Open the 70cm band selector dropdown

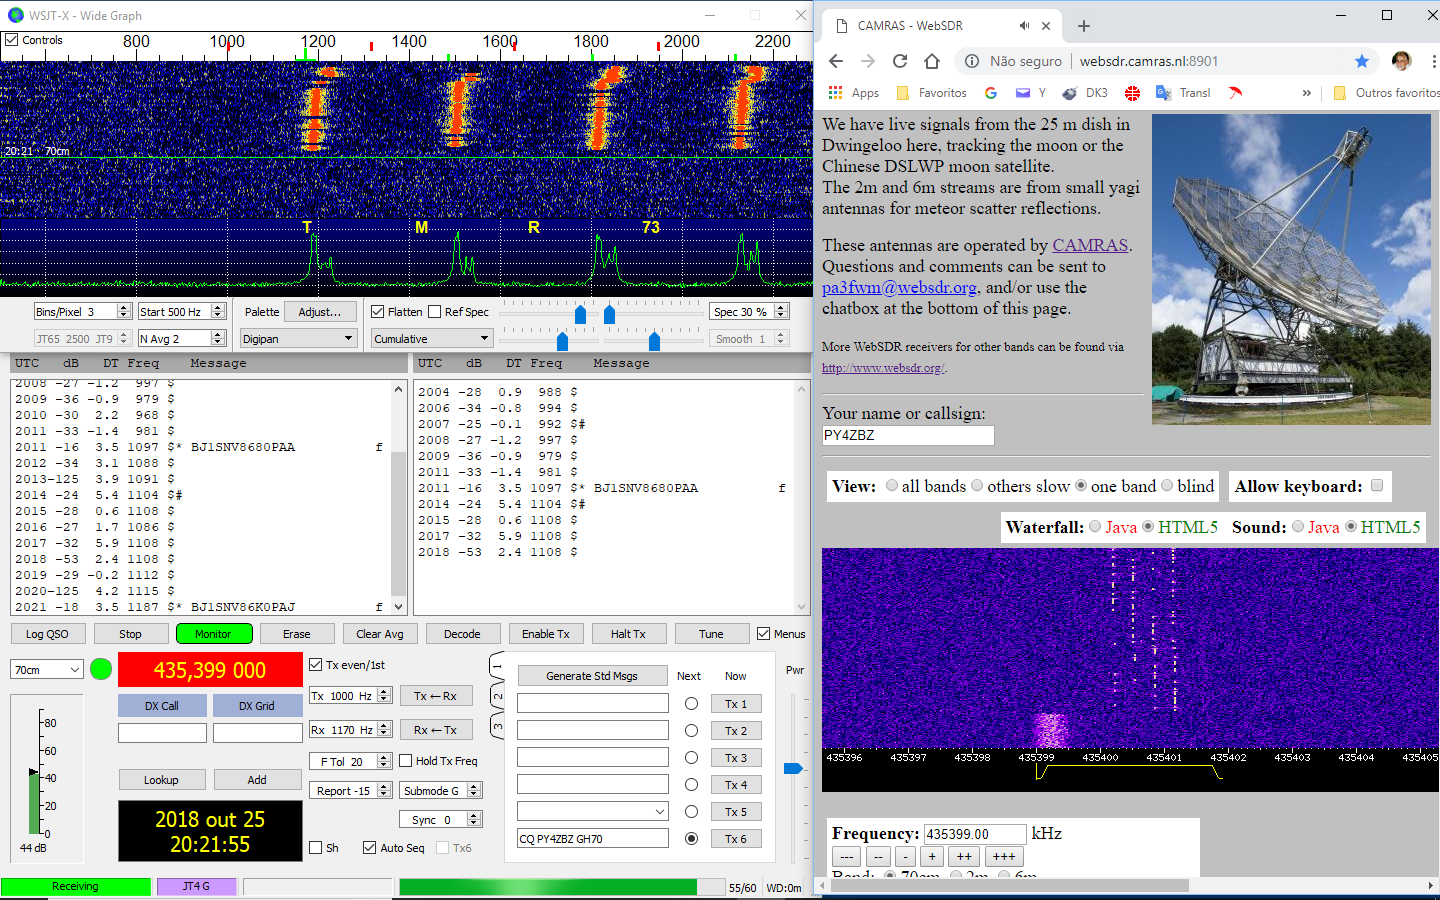point(47,670)
